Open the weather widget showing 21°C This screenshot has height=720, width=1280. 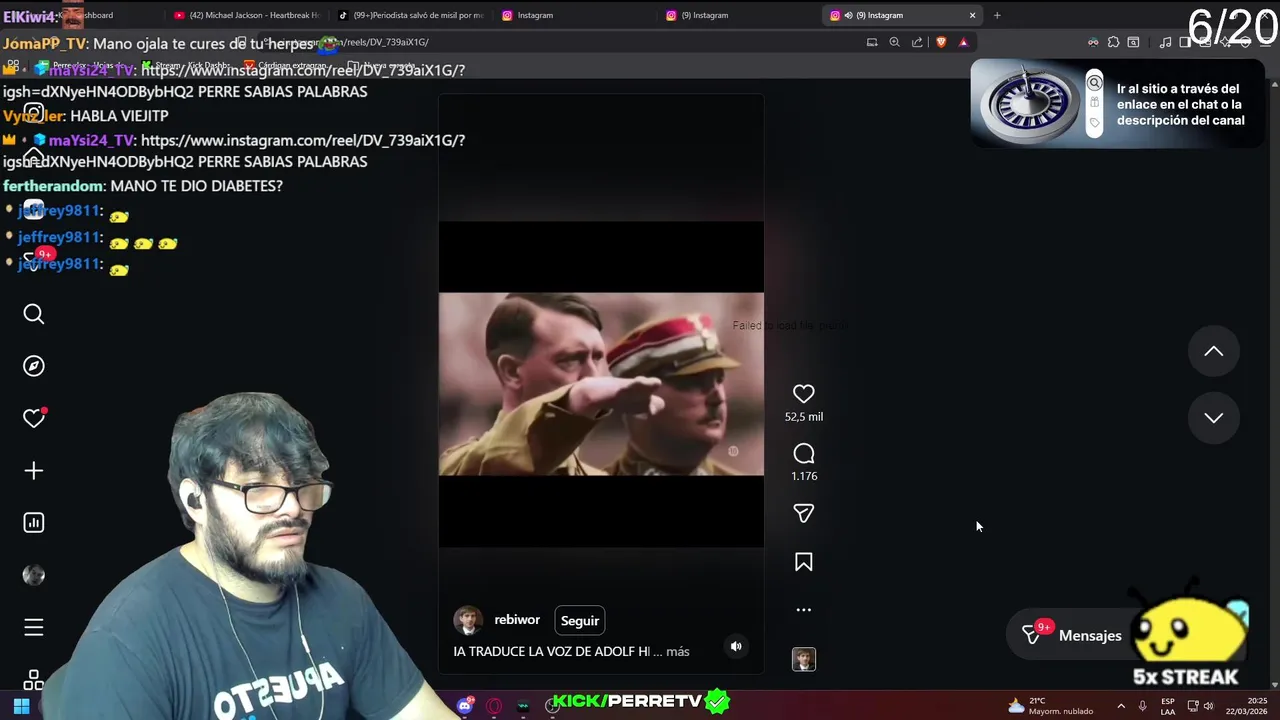click(x=1050, y=706)
